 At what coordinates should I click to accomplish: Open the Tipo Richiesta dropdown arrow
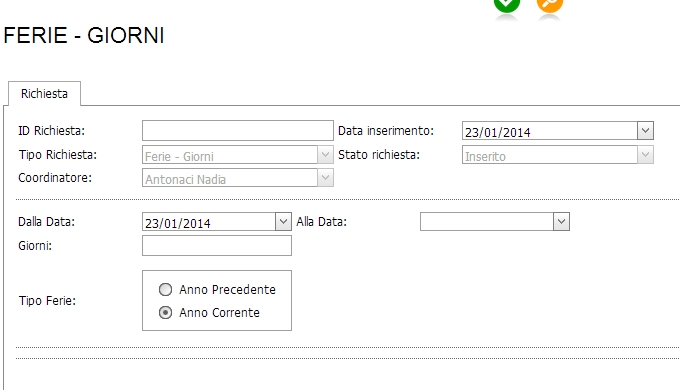[325, 154]
